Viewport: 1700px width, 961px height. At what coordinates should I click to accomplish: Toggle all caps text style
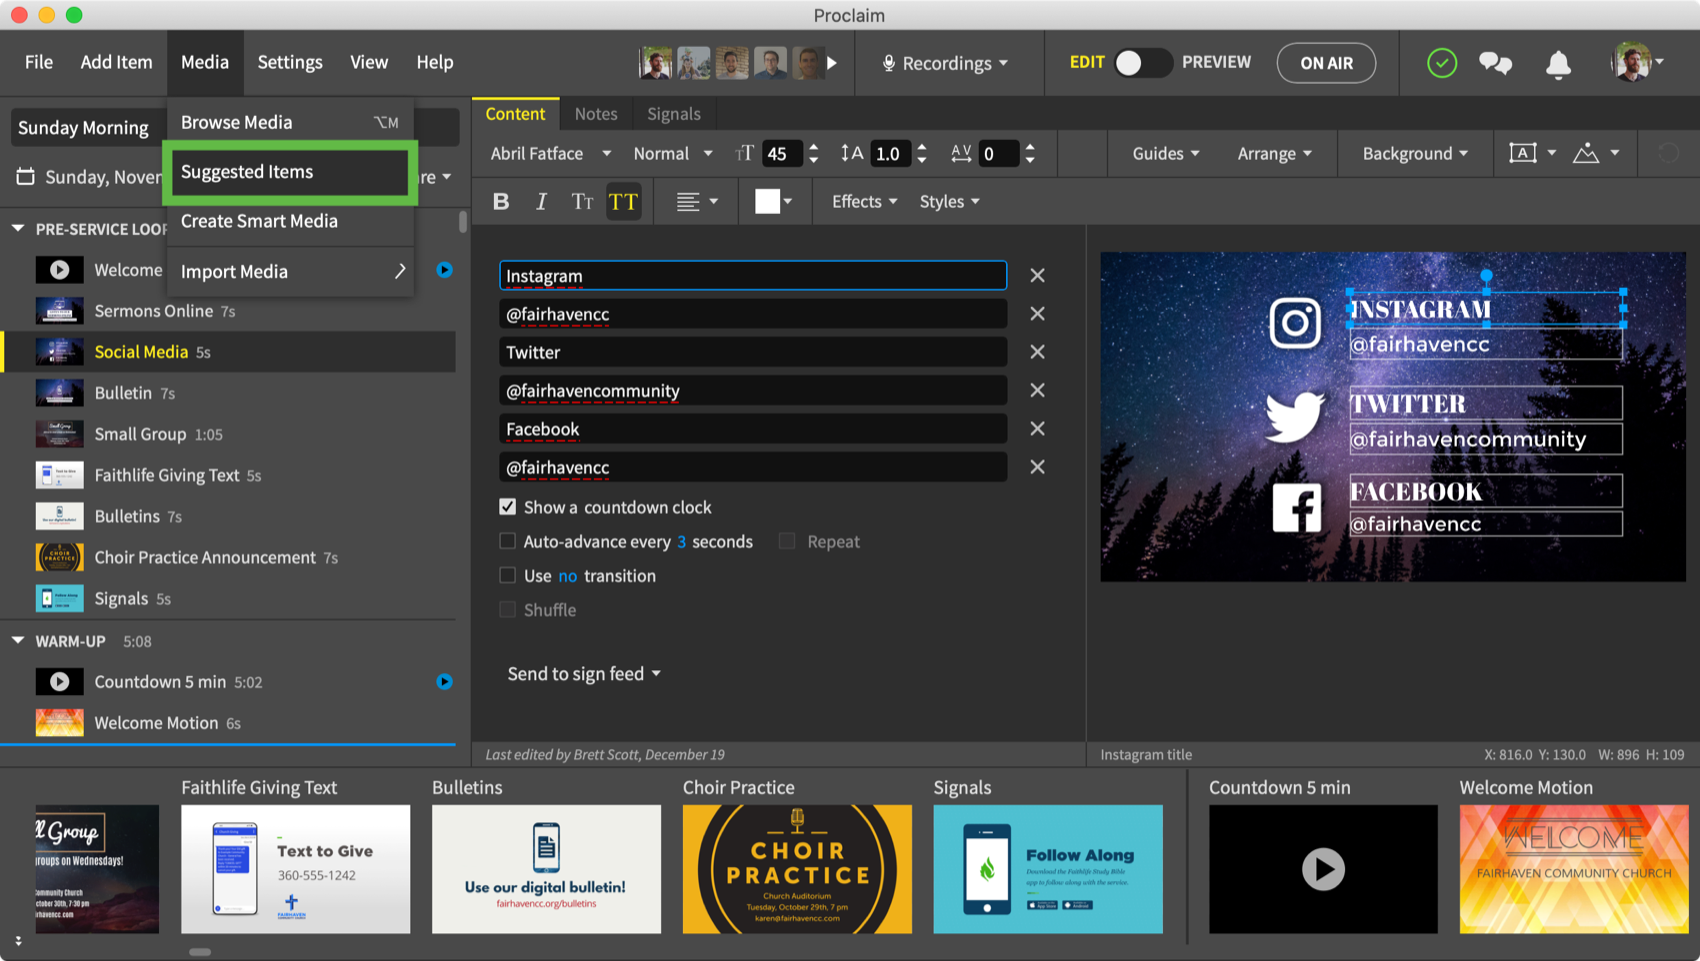click(623, 202)
